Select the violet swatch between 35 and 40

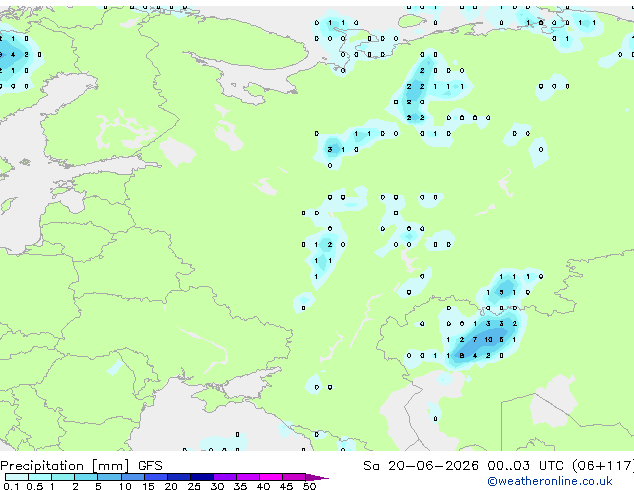pos(248,477)
